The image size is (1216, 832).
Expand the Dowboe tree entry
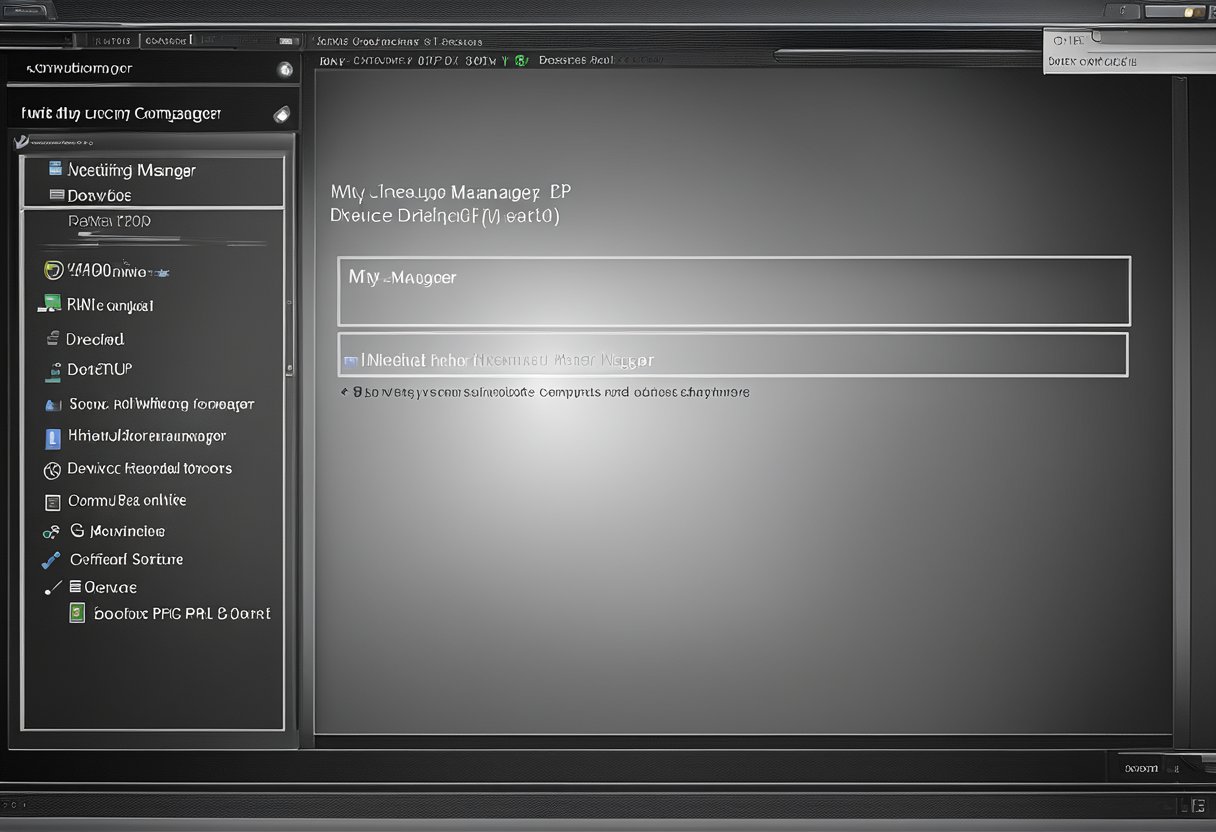pyautogui.click(x=57, y=195)
